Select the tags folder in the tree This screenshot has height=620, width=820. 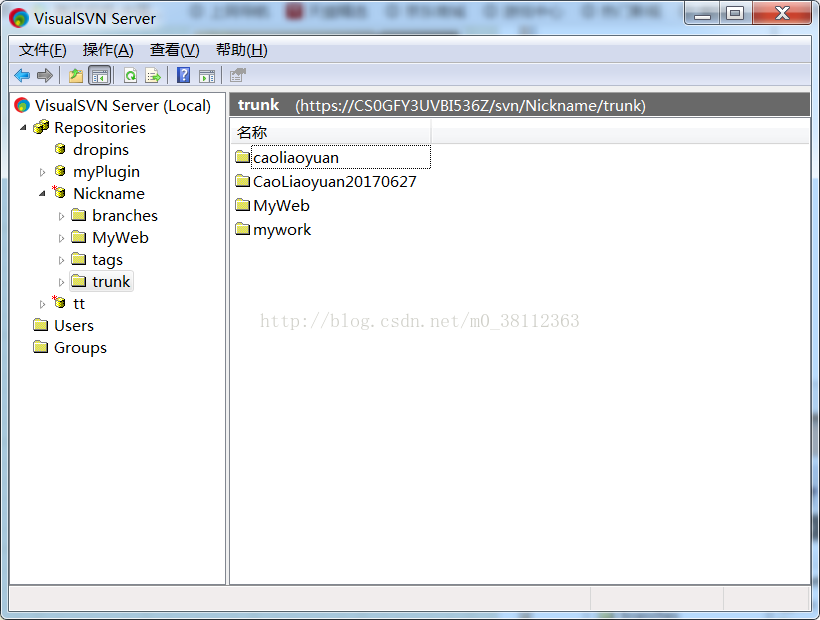[x=107, y=260]
